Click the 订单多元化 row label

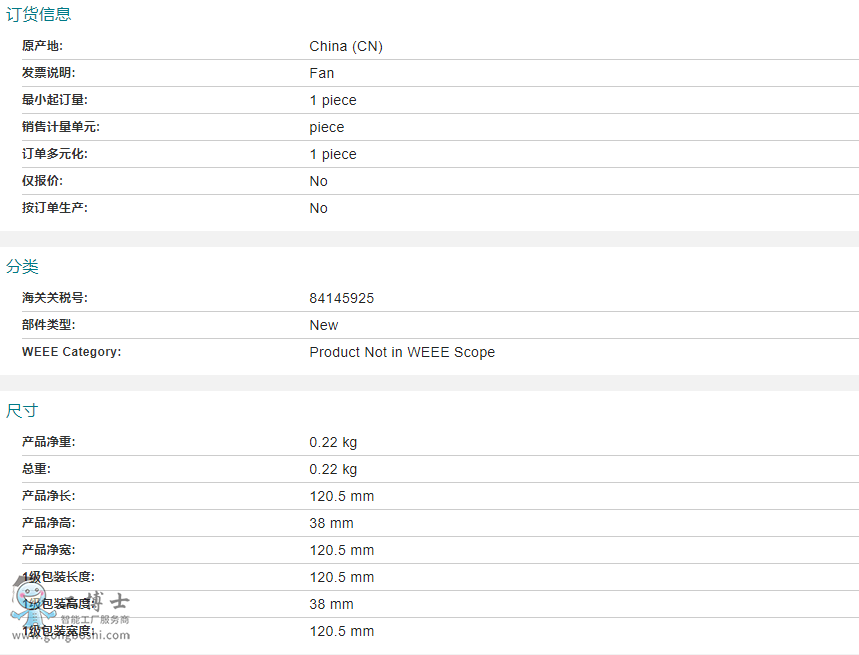(x=55, y=154)
